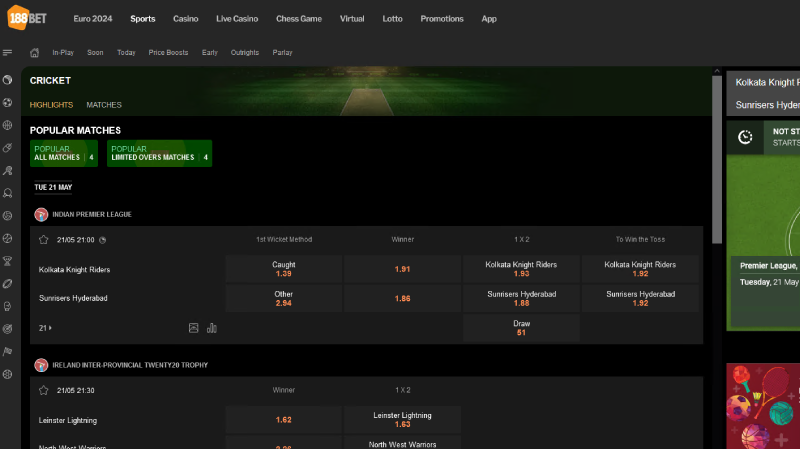Click the clock icon beside 21/05 21:00
The height and width of the screenshot is (449, 800).
103,240
